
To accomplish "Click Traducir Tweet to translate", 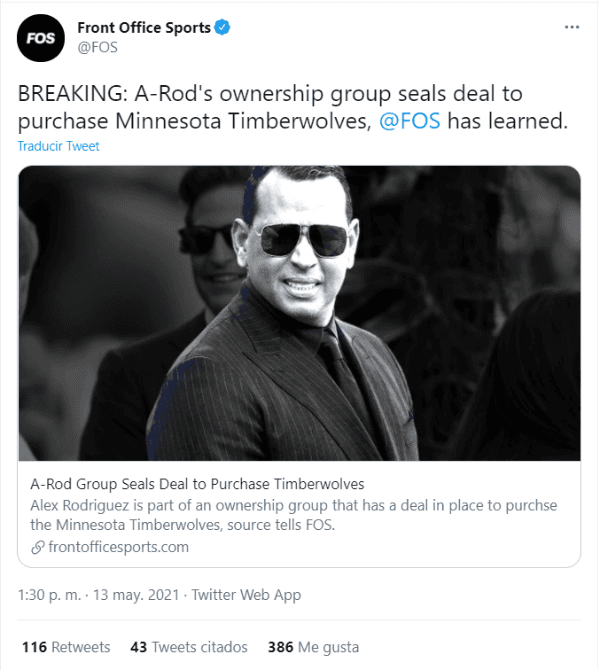I will 58,146.
